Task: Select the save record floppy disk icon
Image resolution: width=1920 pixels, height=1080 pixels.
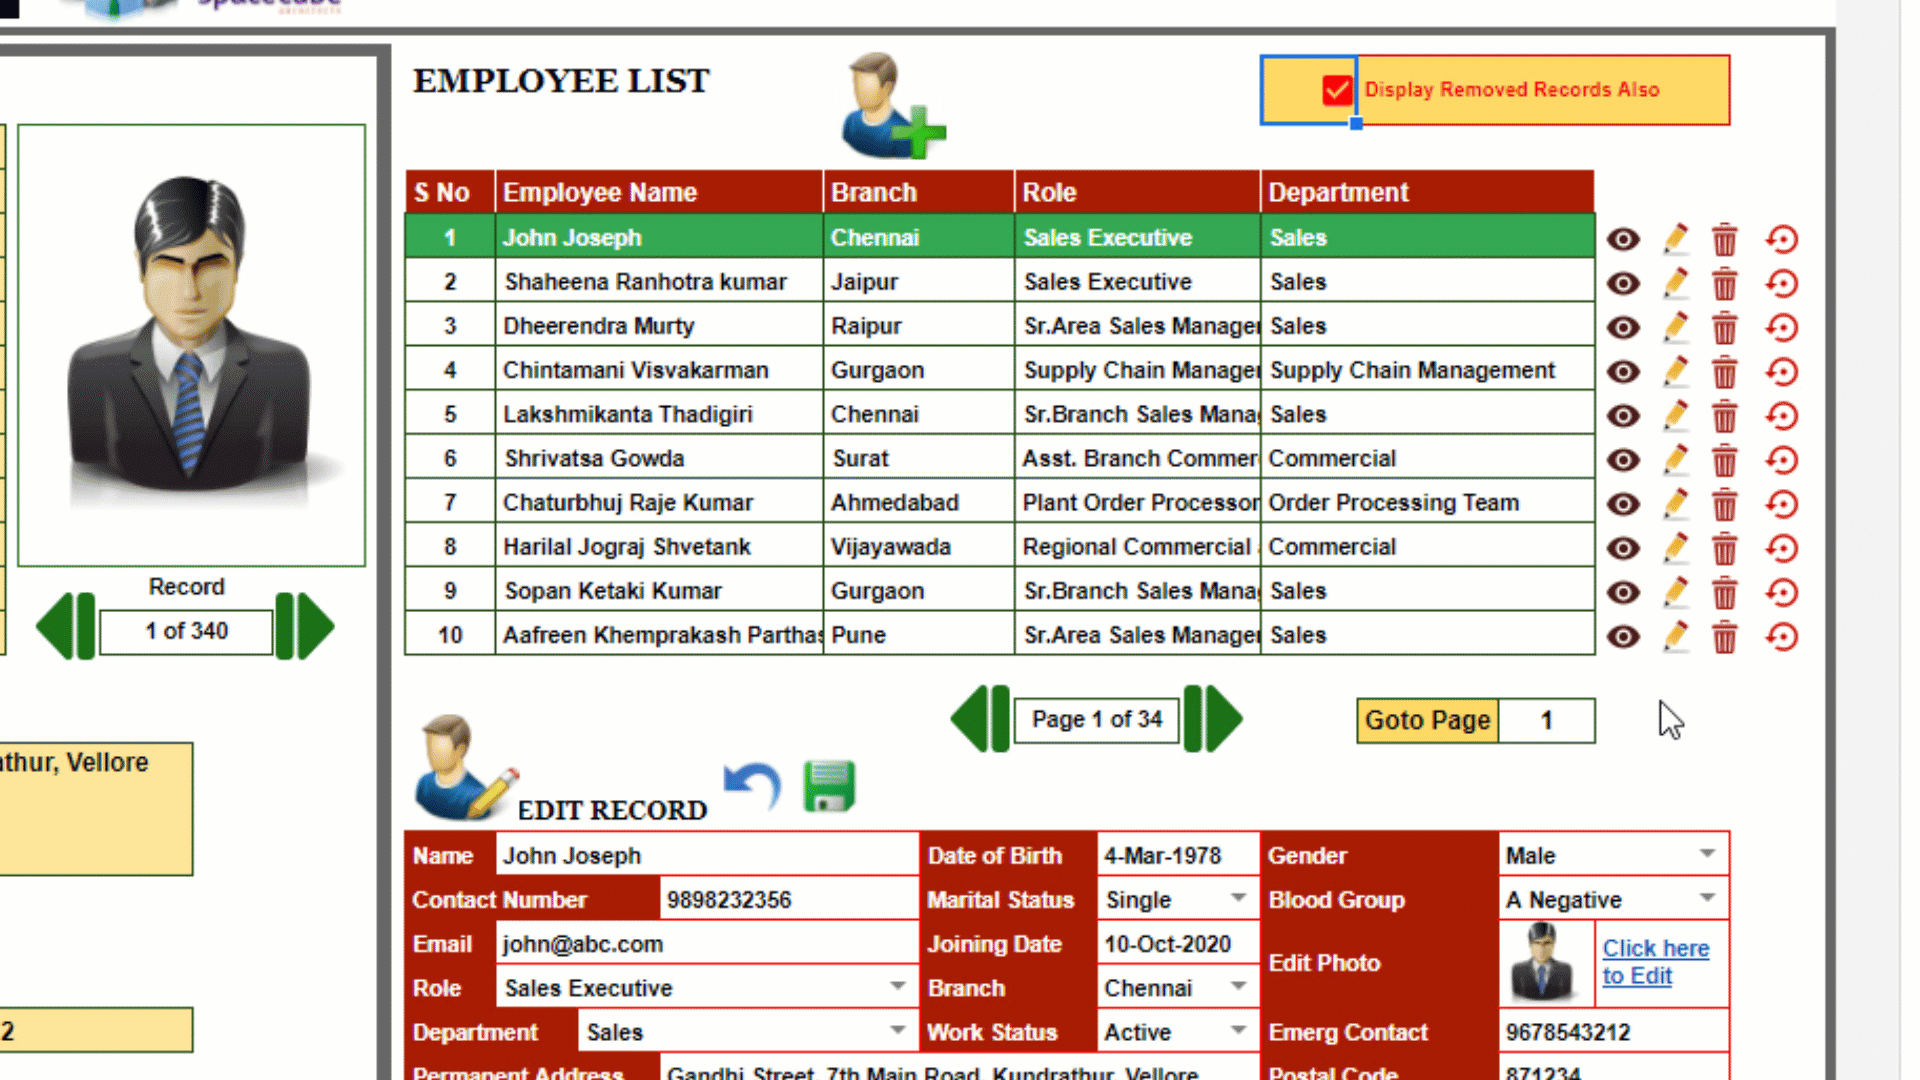Action: click(x=828, y=787)
